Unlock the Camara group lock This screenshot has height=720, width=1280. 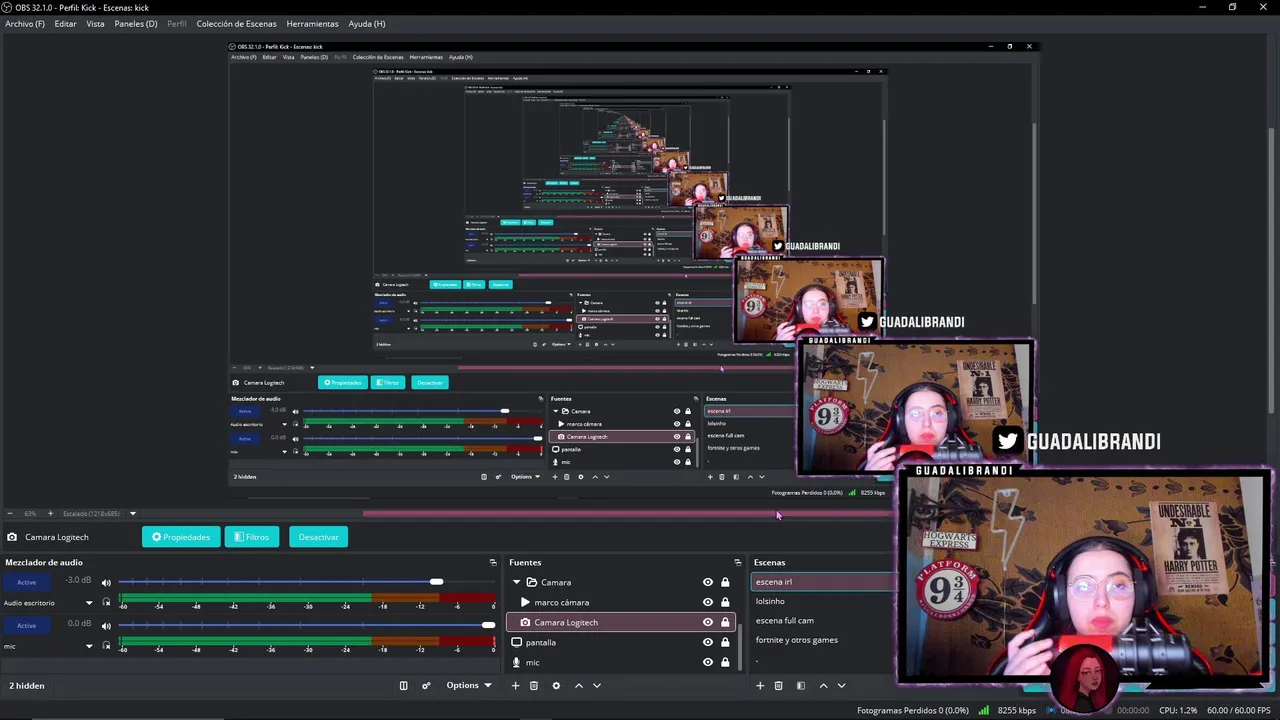(725, 582)
